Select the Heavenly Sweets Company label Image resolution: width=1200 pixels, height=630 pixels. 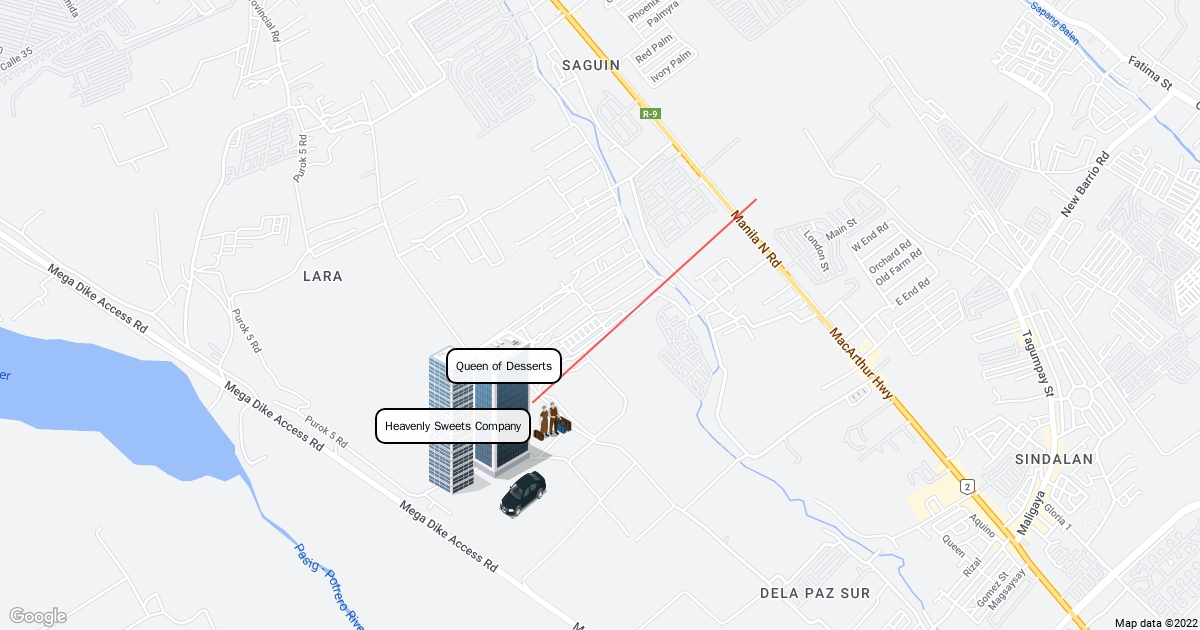[452, 426]
